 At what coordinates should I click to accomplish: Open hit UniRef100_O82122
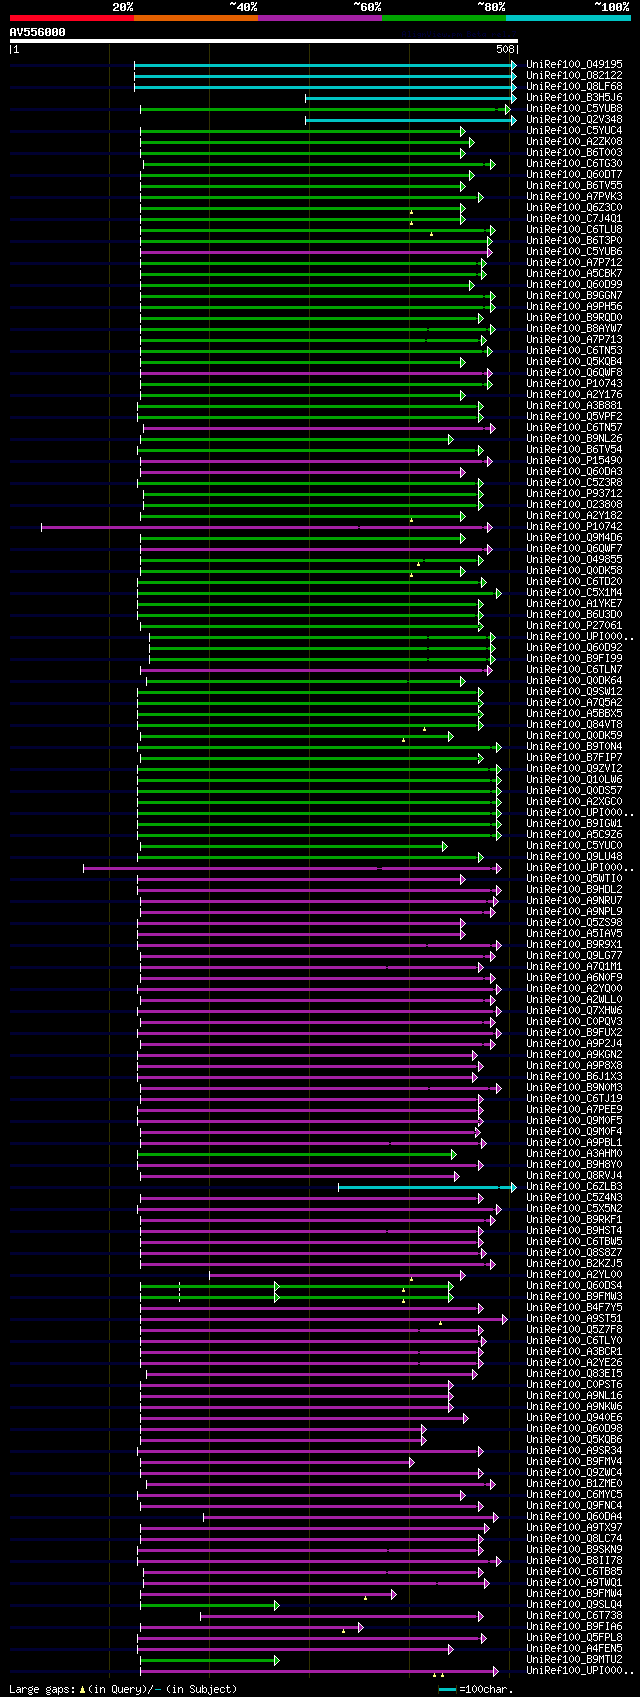pos(574,76)
